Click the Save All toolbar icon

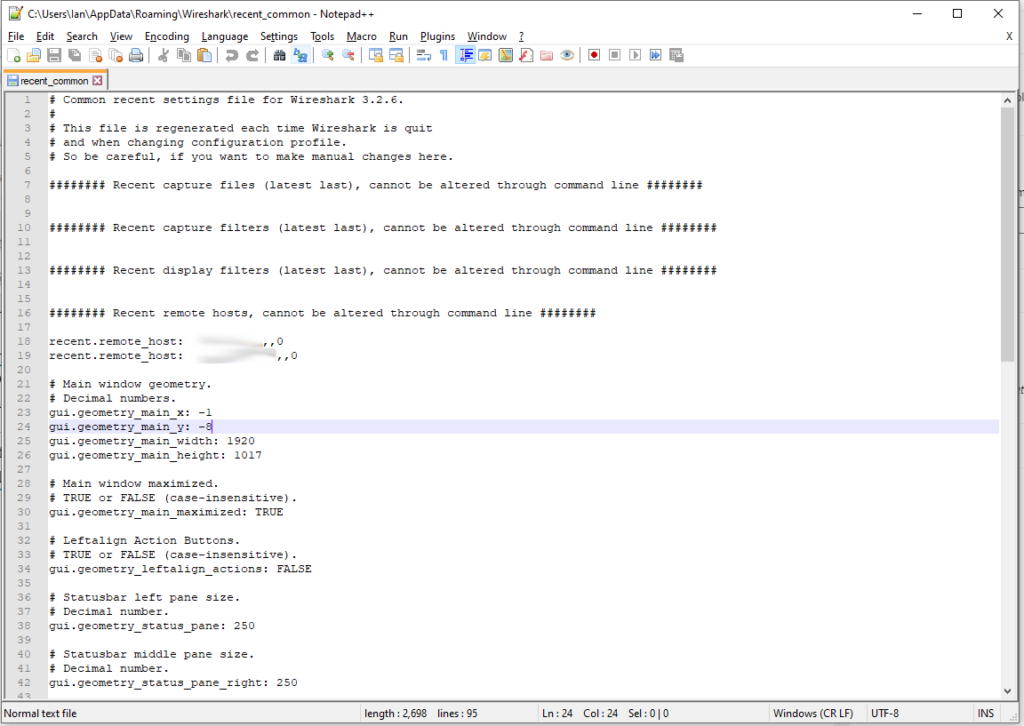pyautogui.click(x=74, y=55)
